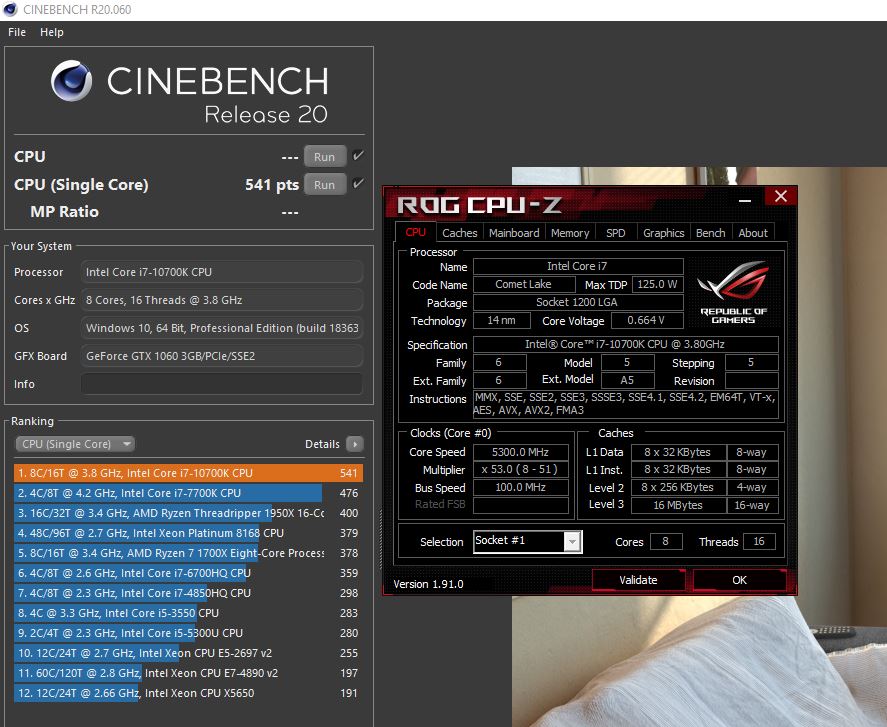Select the Intel Core i7-4850HQ ranking row
This screenshot has height=727, width=887.
[x=188, y=593]
